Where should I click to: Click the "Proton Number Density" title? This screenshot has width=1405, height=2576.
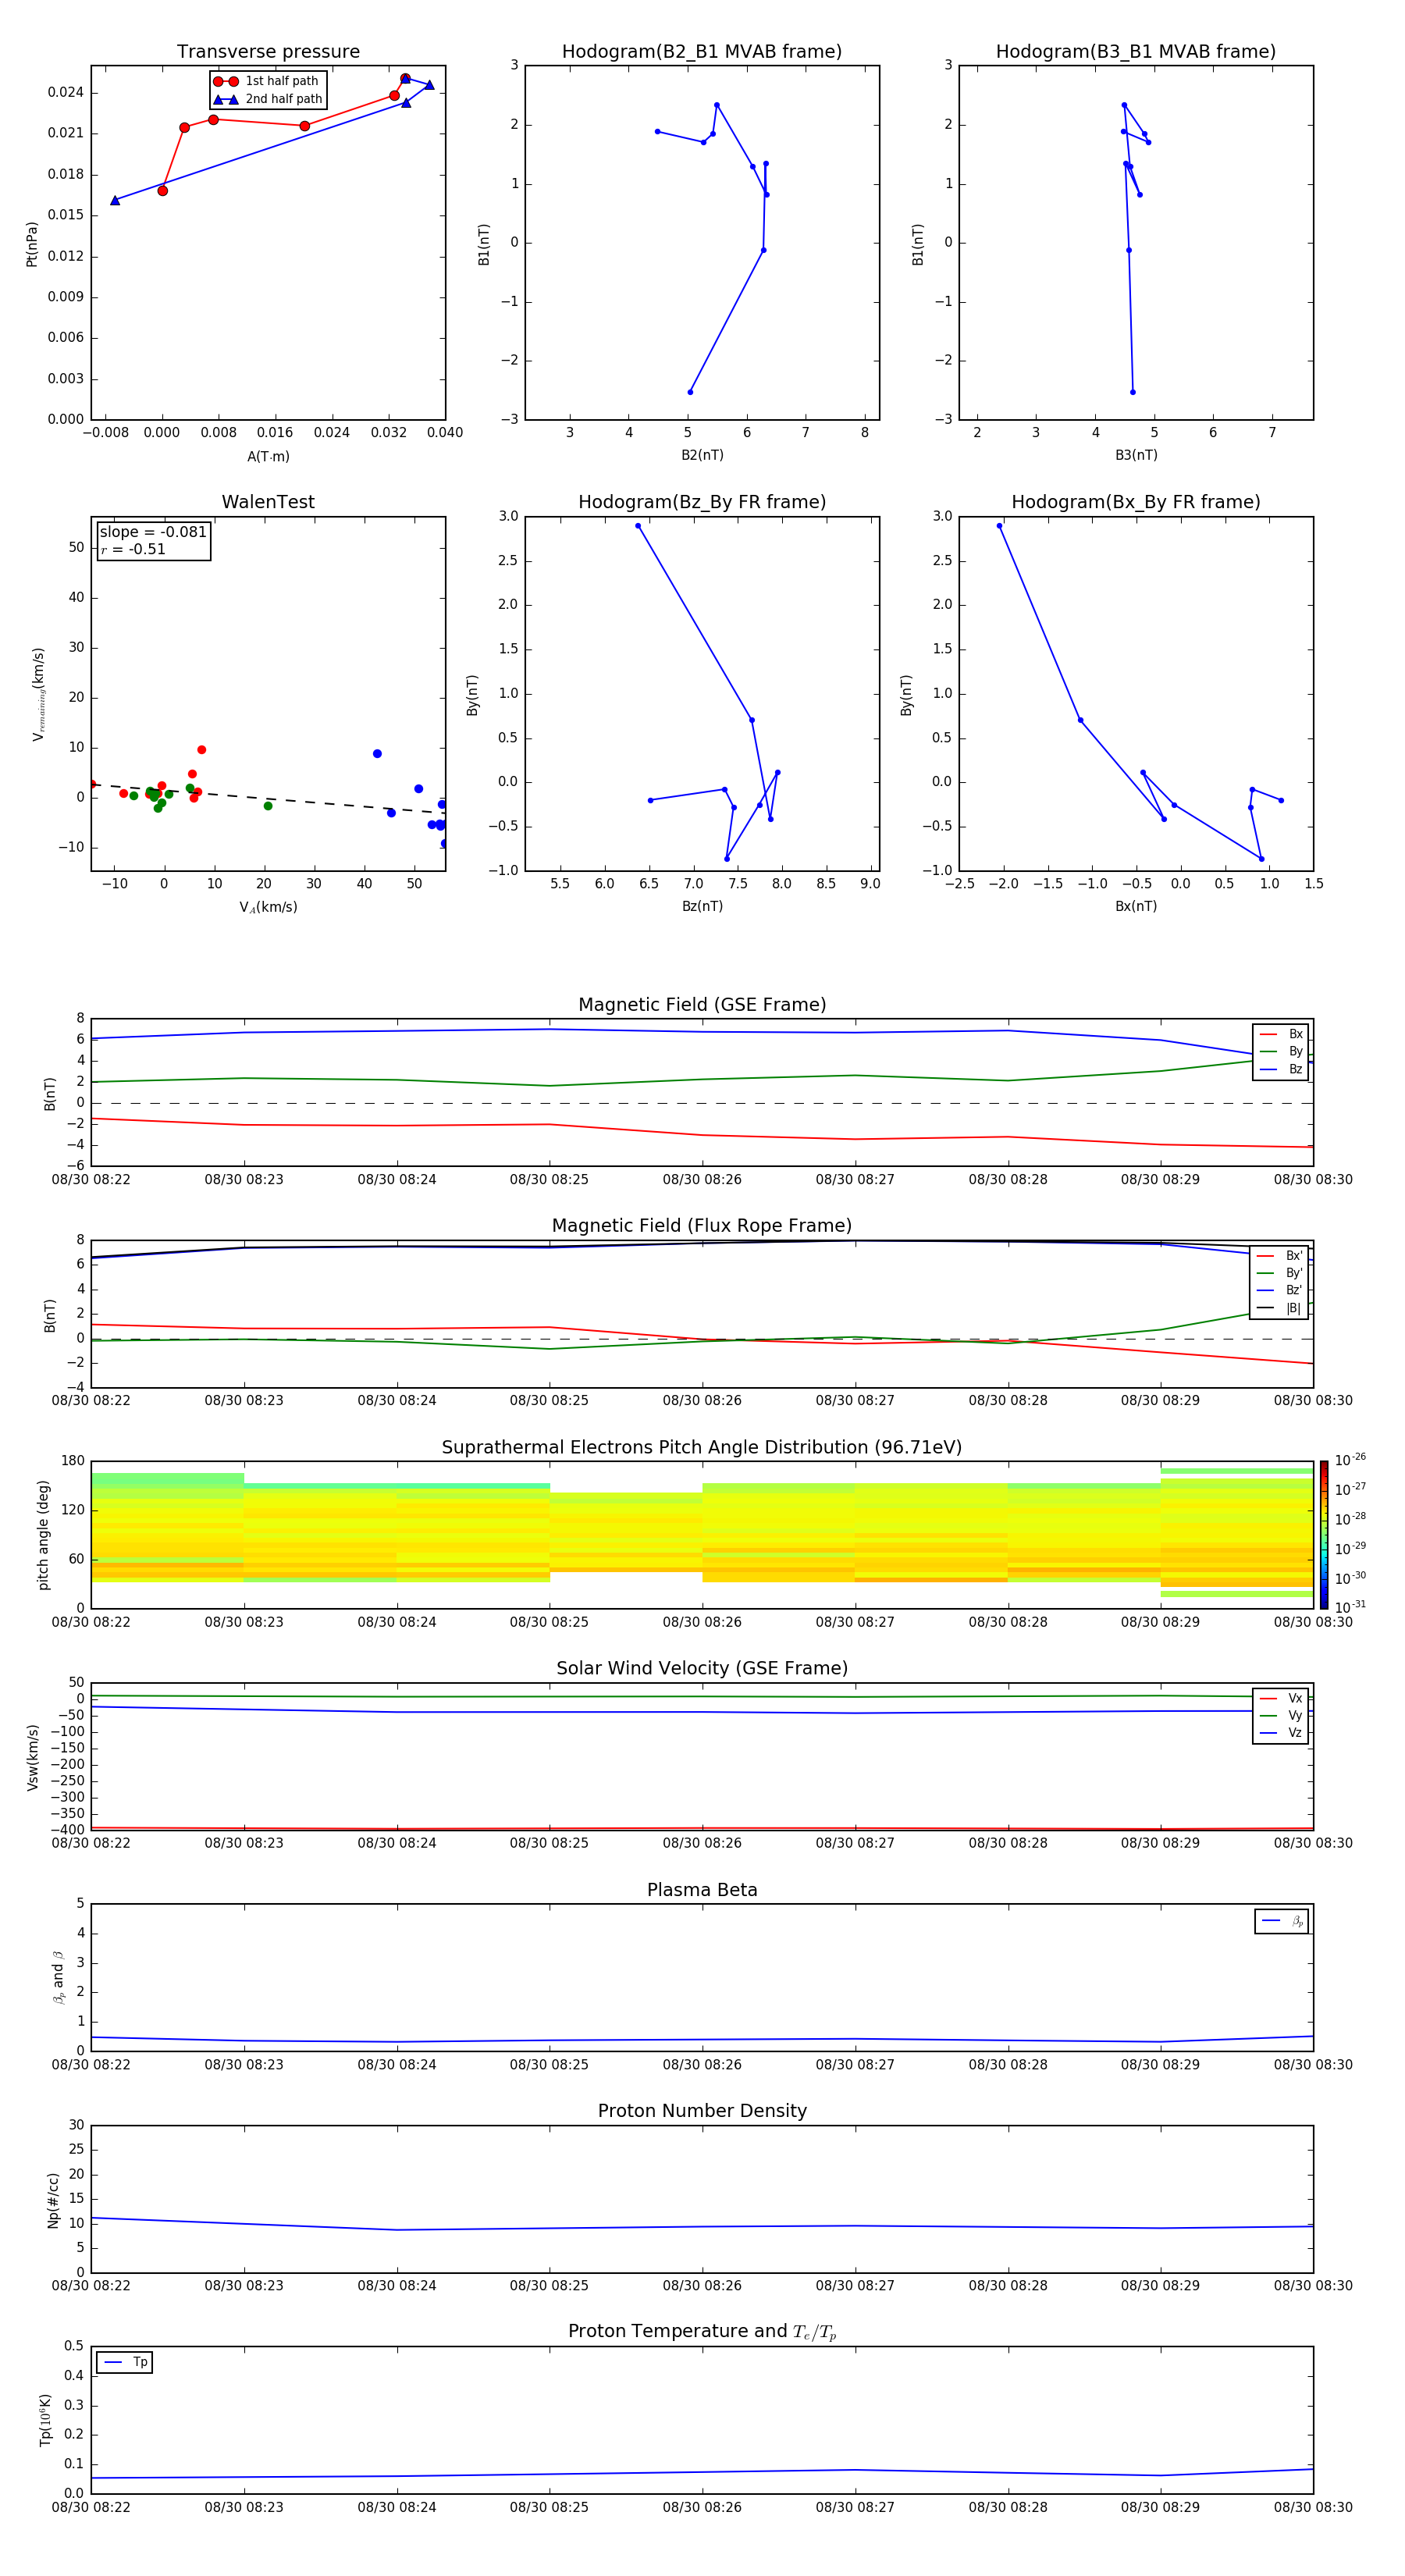pos(702,2111)
